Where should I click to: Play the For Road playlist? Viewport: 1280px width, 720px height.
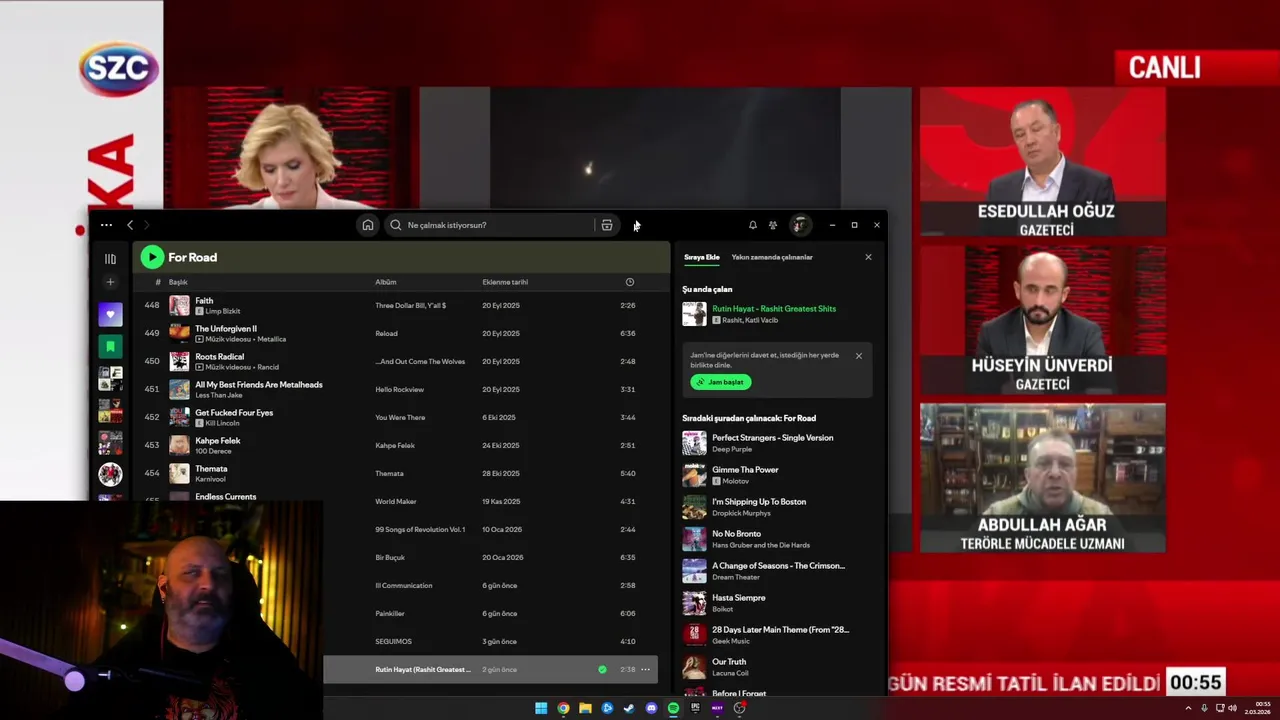click(152, 257)
